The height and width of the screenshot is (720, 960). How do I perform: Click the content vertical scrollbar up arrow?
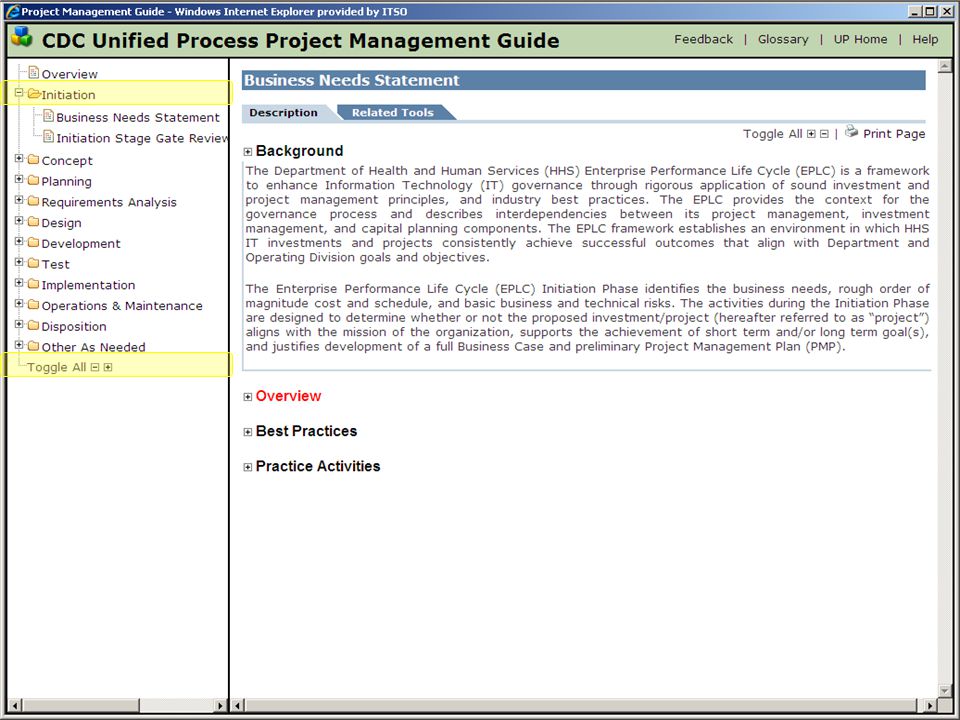click(x=945, y=66)
